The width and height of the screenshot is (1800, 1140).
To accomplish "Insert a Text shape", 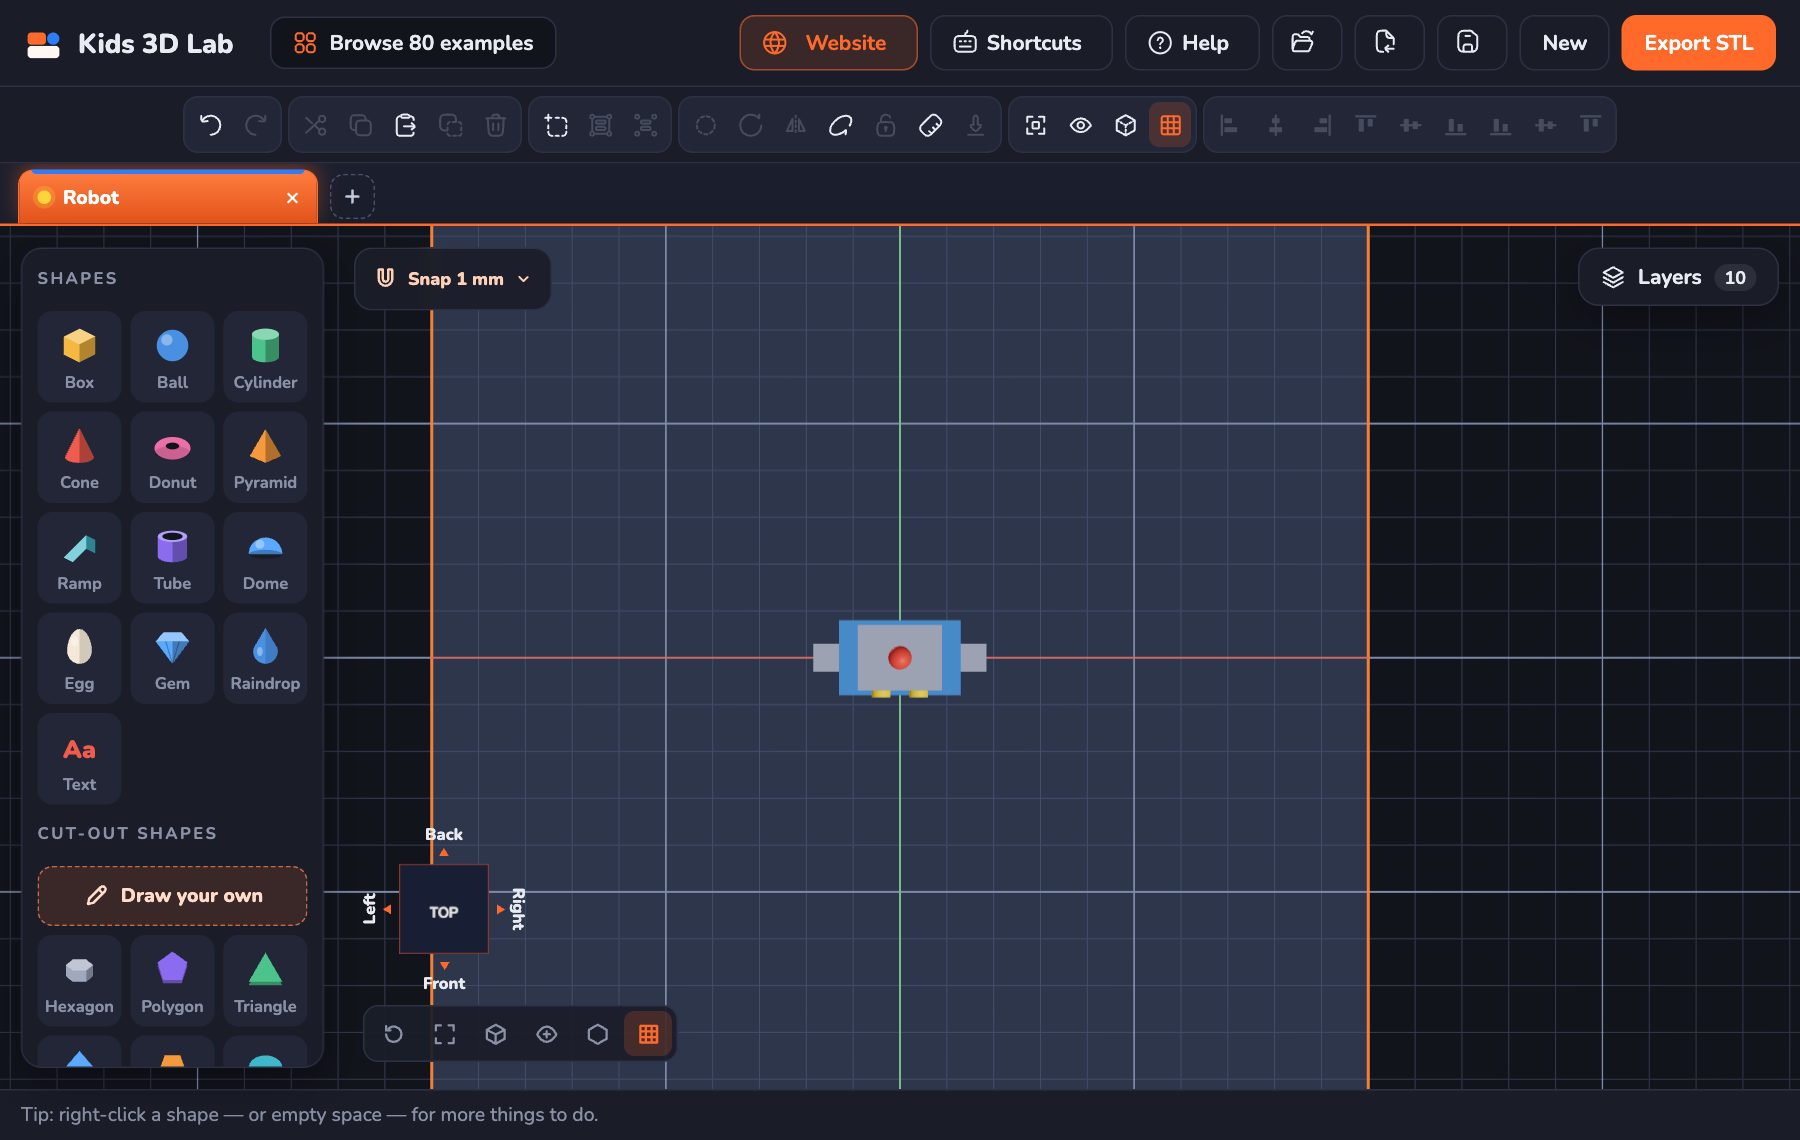I will 79,759.
